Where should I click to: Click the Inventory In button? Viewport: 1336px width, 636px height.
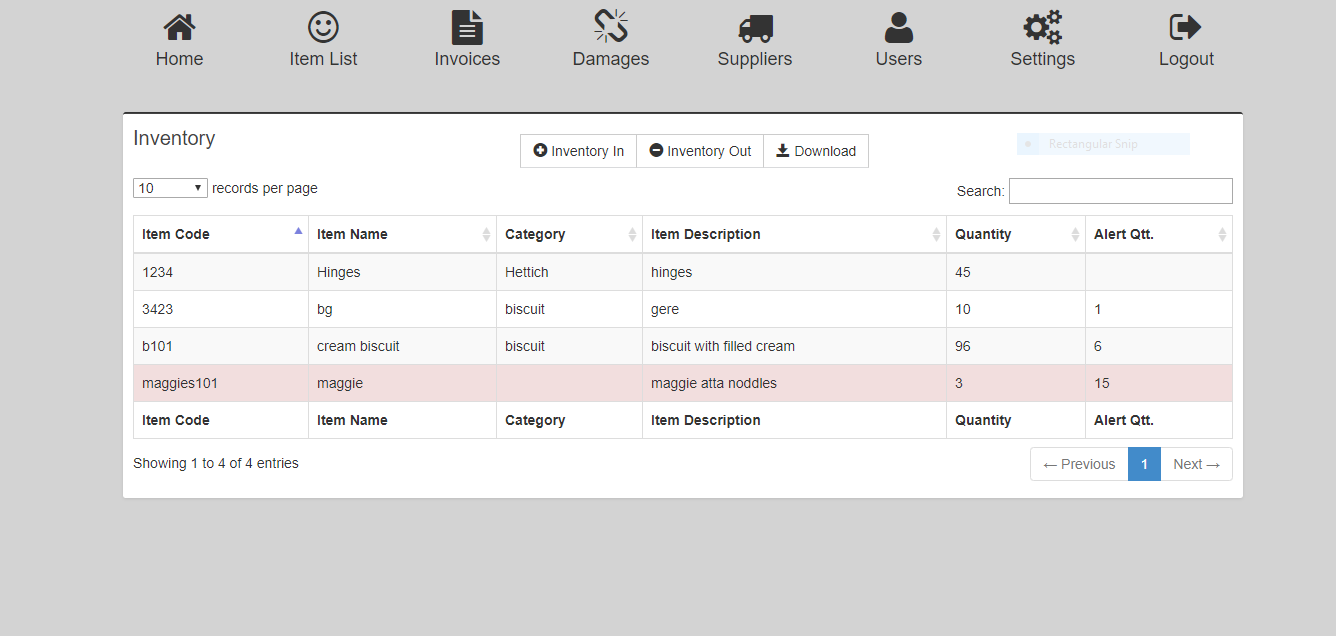[x=579, y=151]
